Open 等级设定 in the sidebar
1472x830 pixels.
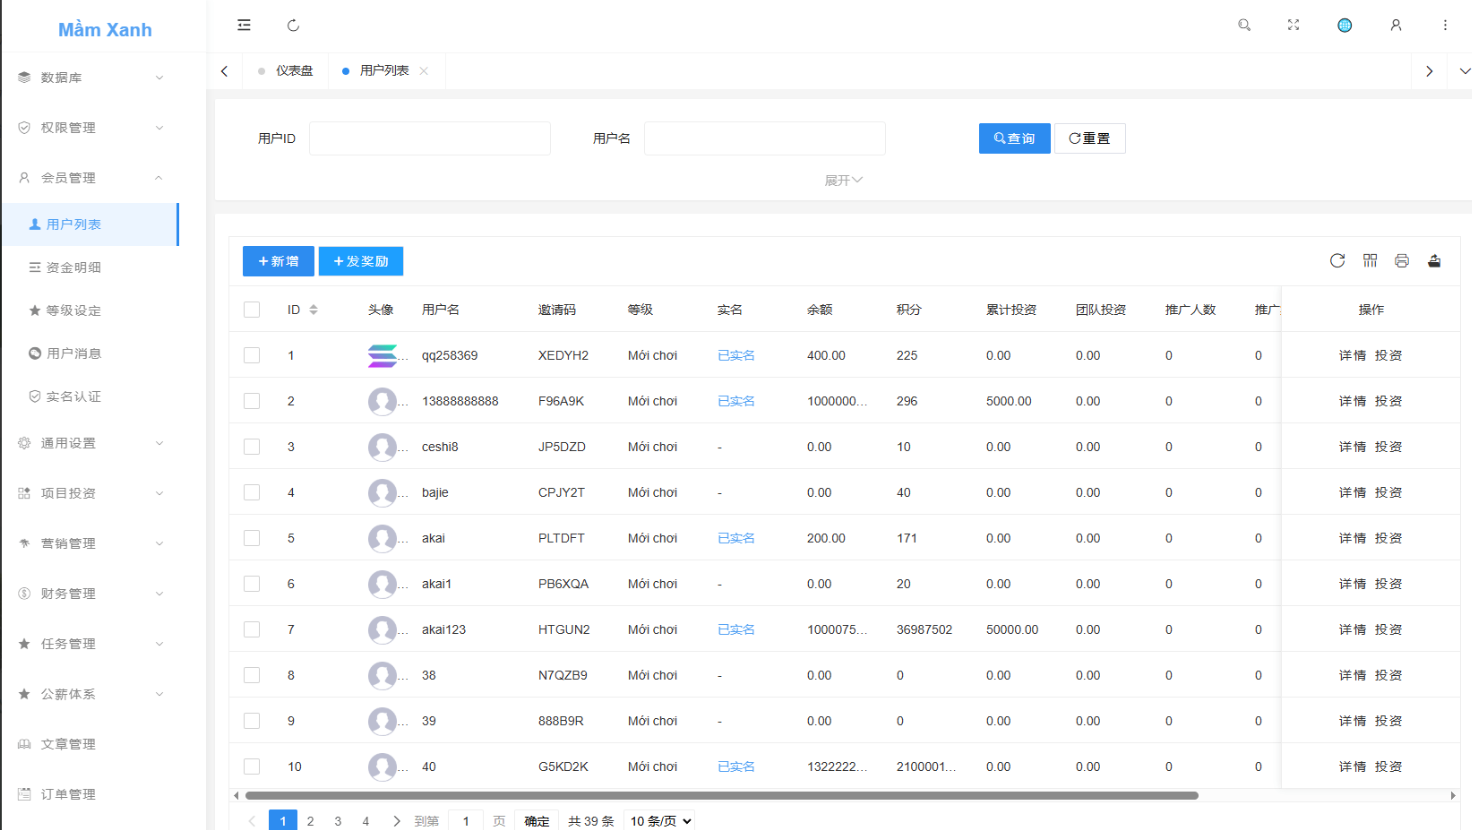coord(90,310)
